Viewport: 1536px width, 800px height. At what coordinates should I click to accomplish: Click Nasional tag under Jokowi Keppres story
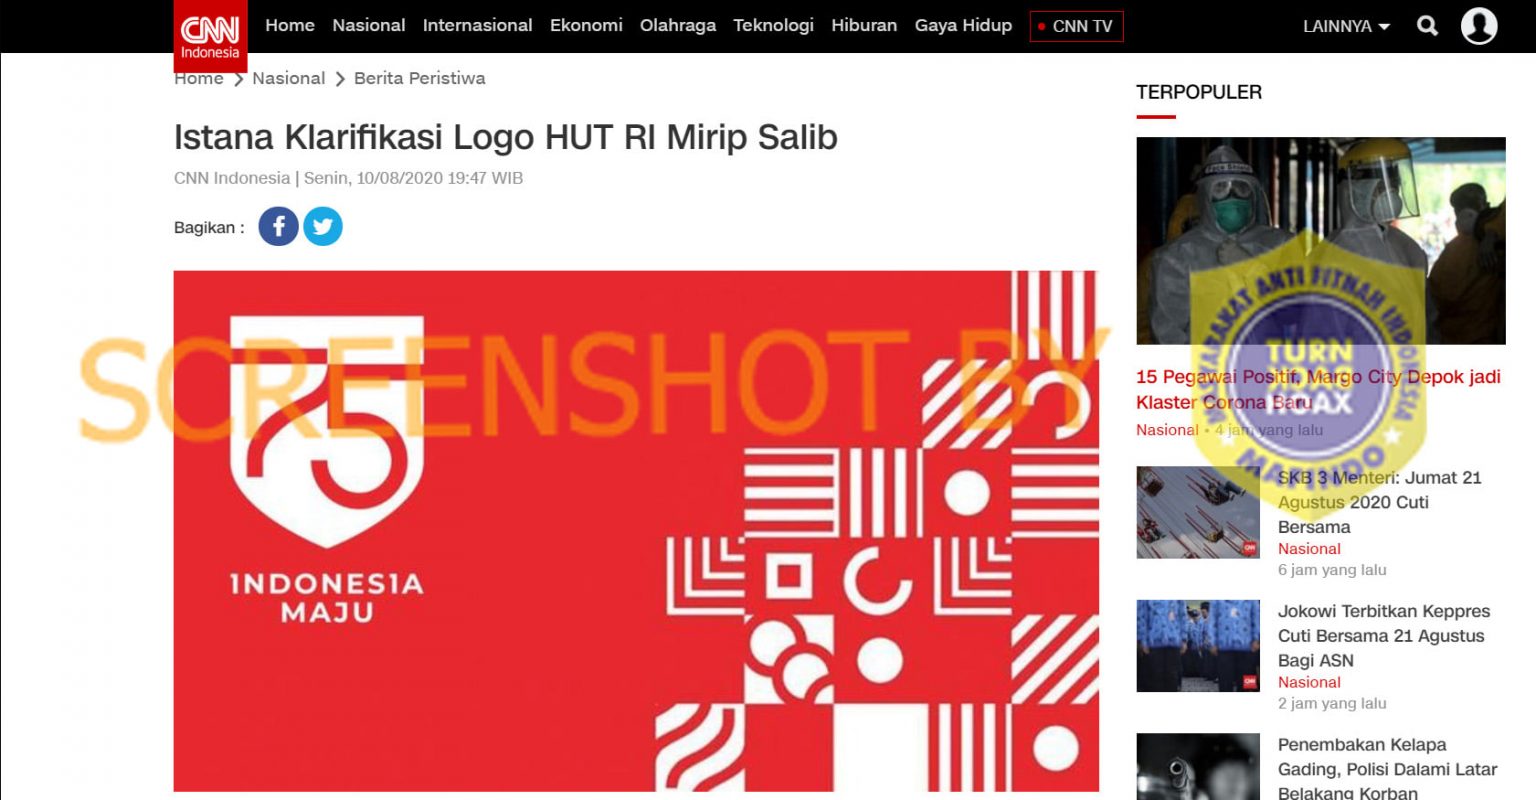pyautogui.click(x=1309, y=682)
